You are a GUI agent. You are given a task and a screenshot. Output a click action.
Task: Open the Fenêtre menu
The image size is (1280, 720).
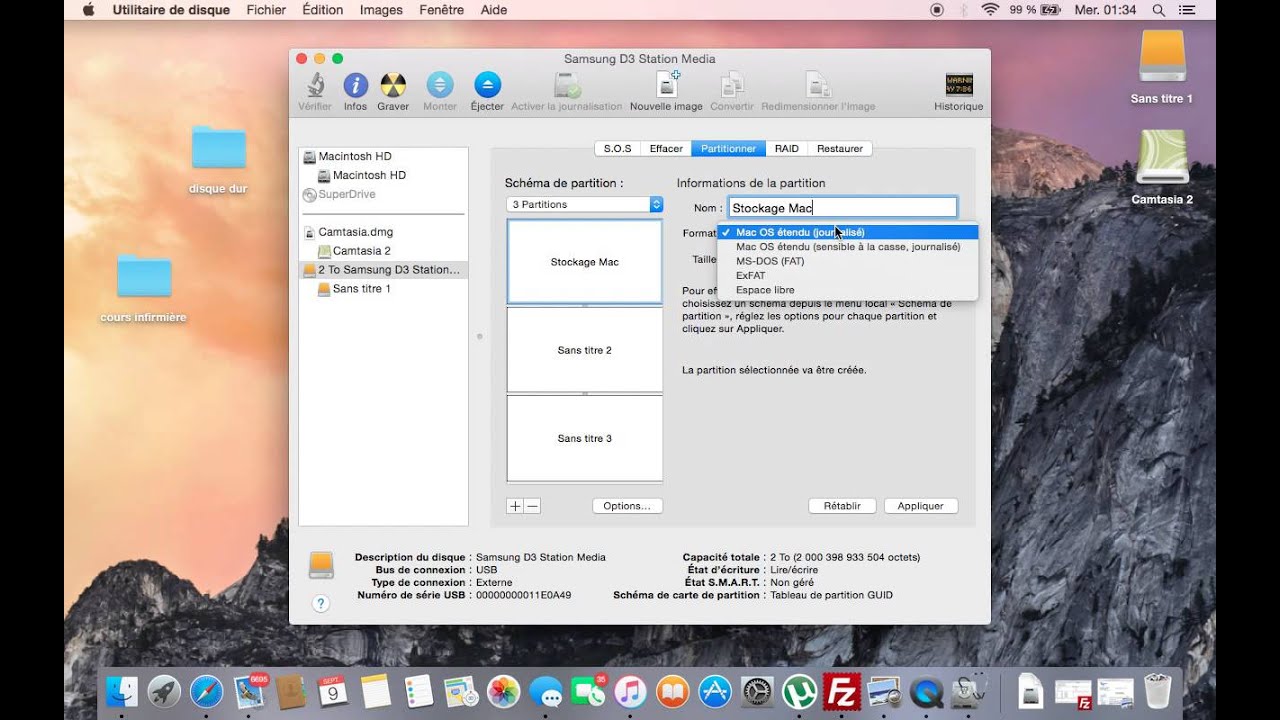(442, 10)
